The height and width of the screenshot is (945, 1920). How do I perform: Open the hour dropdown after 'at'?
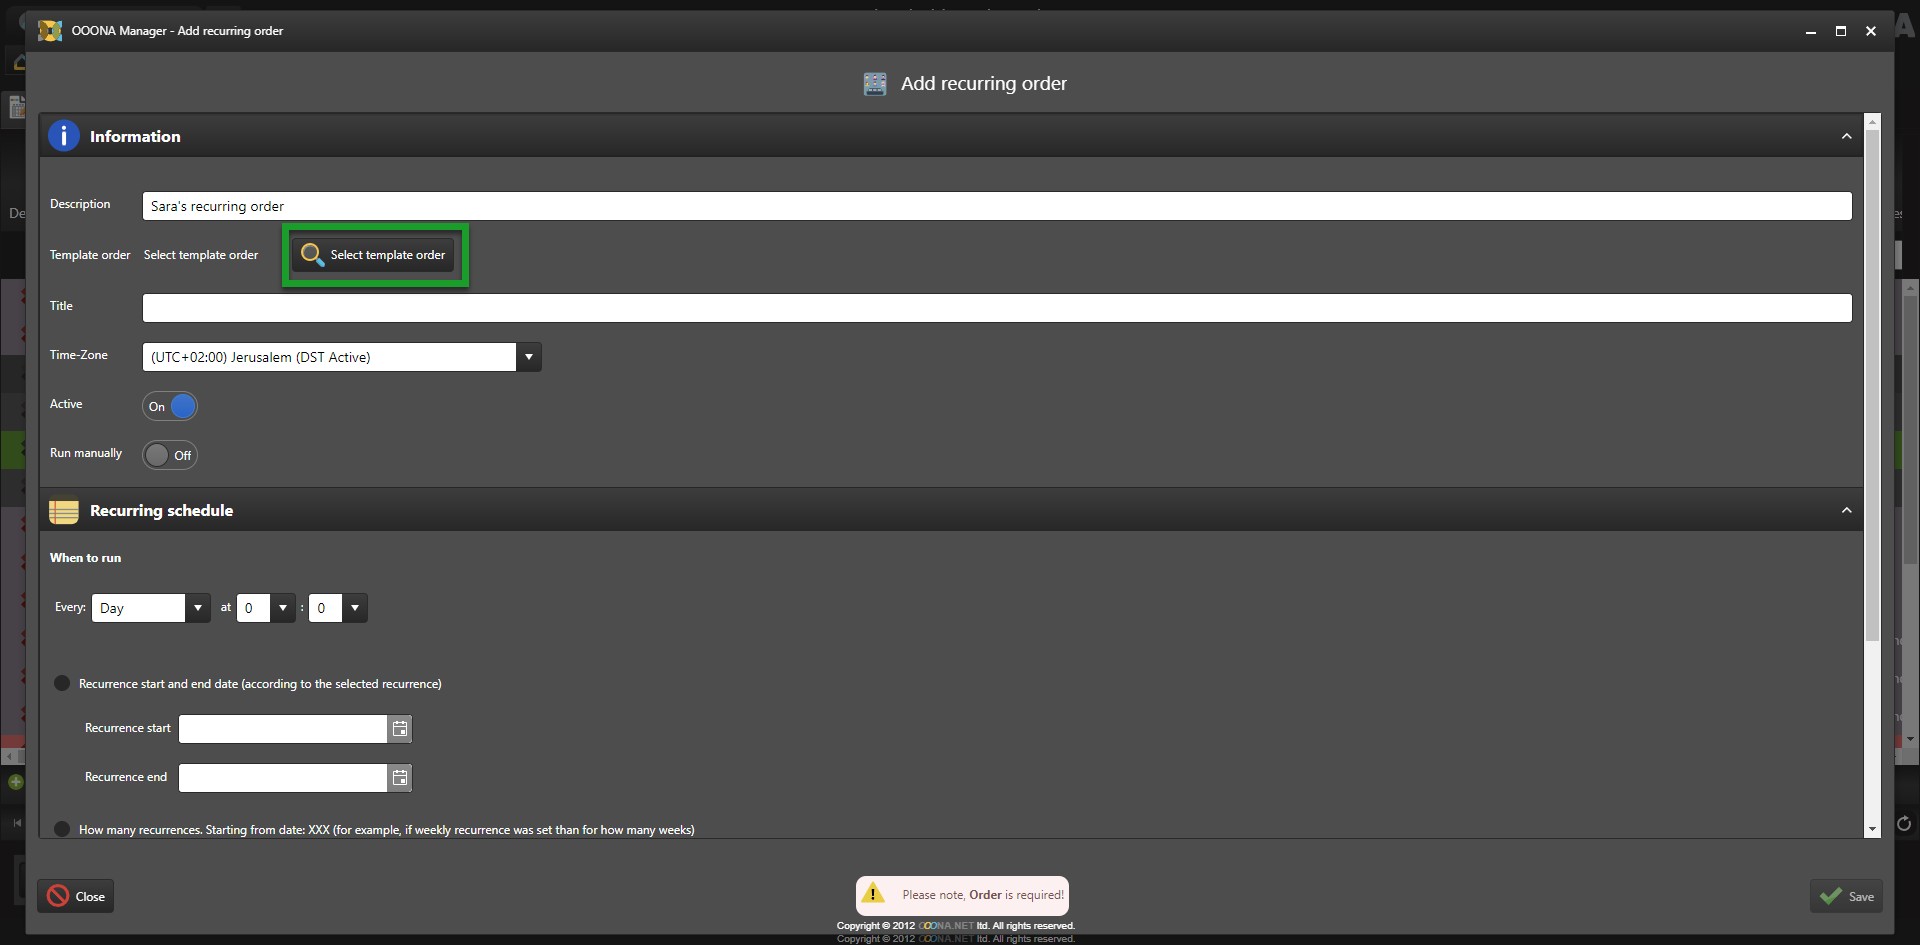(x=283, y=608)
